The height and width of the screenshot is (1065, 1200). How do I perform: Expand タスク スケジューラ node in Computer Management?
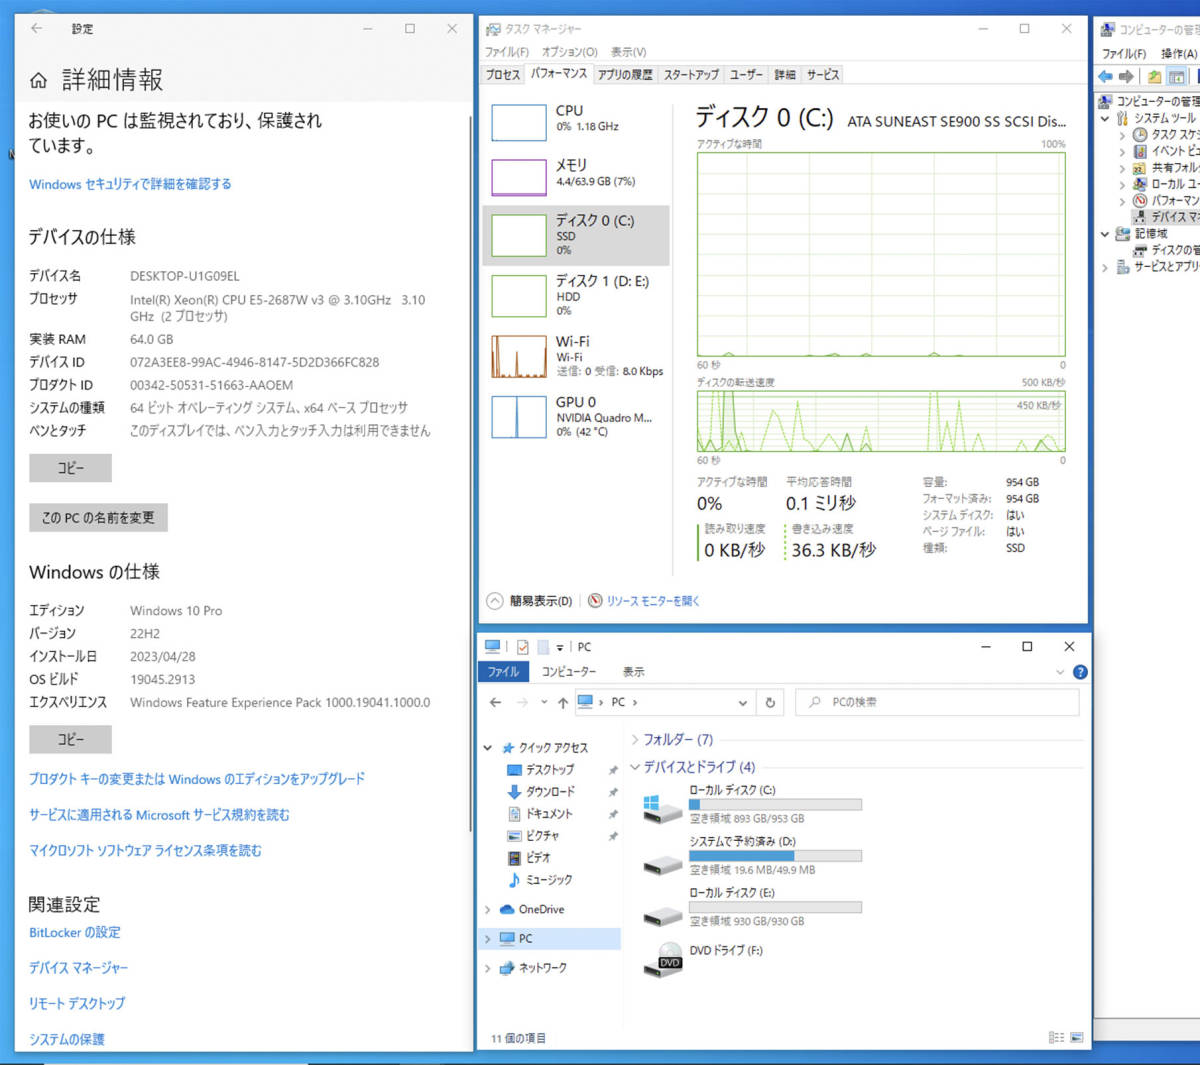point(1122,135)
